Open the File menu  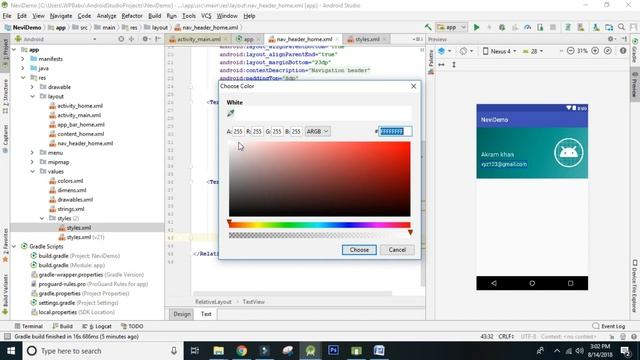point(7,16)
